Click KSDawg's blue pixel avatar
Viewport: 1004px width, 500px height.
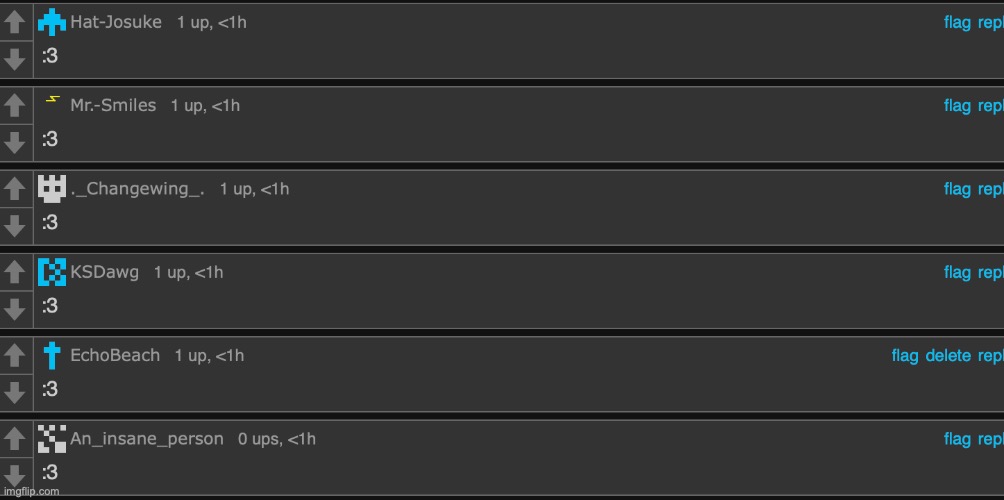52,272
